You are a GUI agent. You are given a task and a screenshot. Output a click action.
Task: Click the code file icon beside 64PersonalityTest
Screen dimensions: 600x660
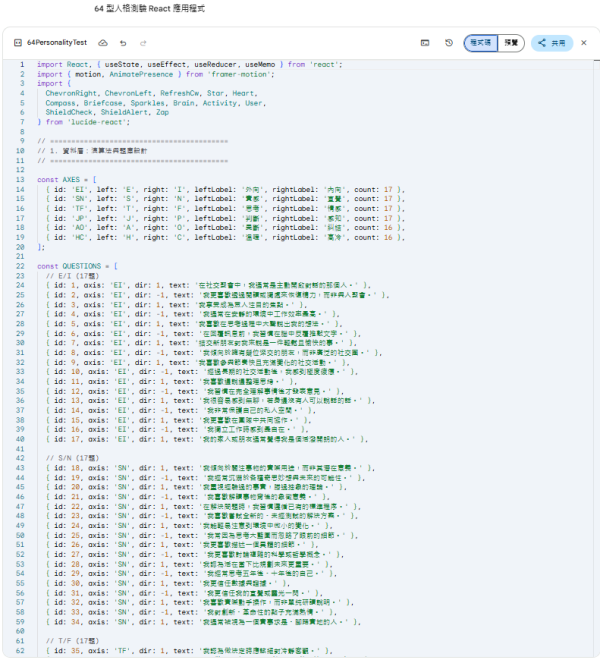(18, 44)
